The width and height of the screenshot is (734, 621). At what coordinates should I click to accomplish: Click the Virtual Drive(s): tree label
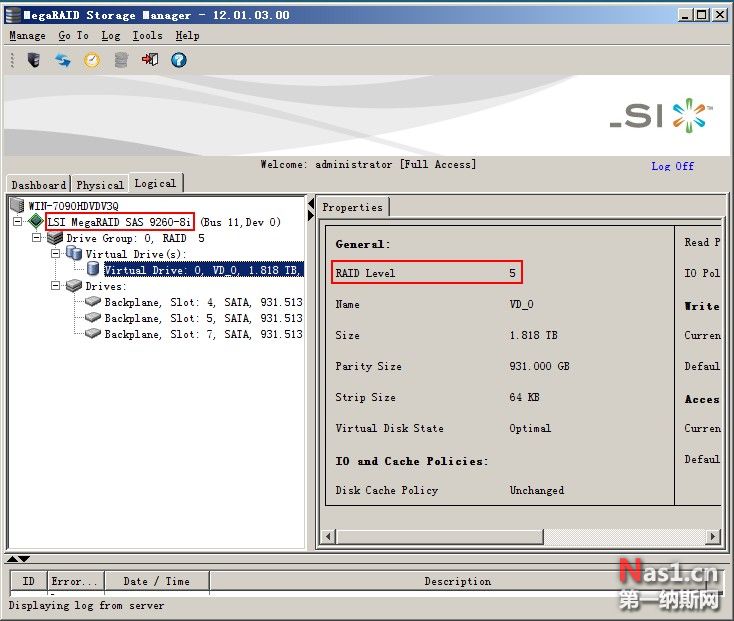coord(136,254)
